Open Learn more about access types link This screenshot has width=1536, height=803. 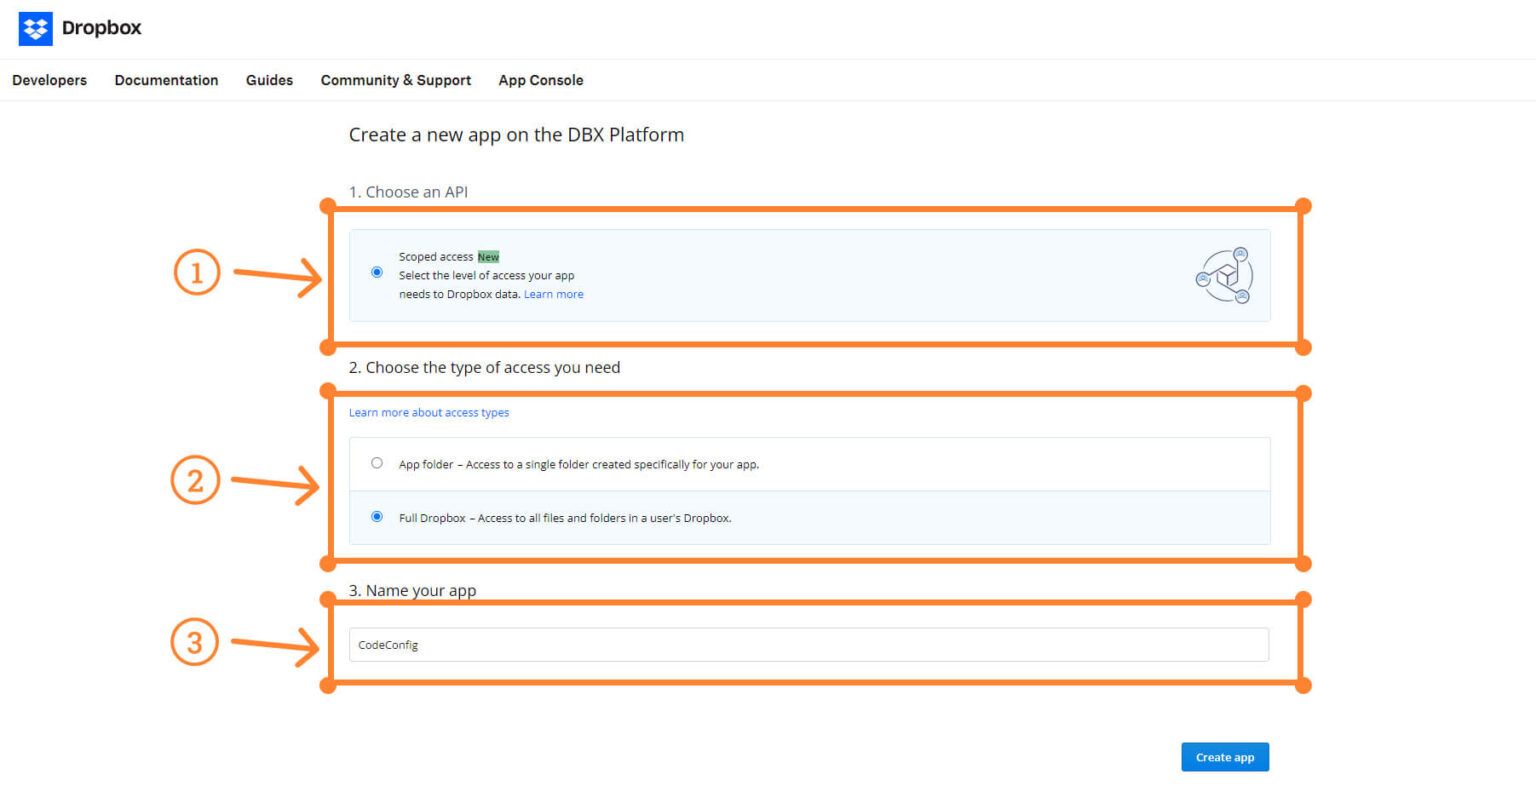click(428, 412)
